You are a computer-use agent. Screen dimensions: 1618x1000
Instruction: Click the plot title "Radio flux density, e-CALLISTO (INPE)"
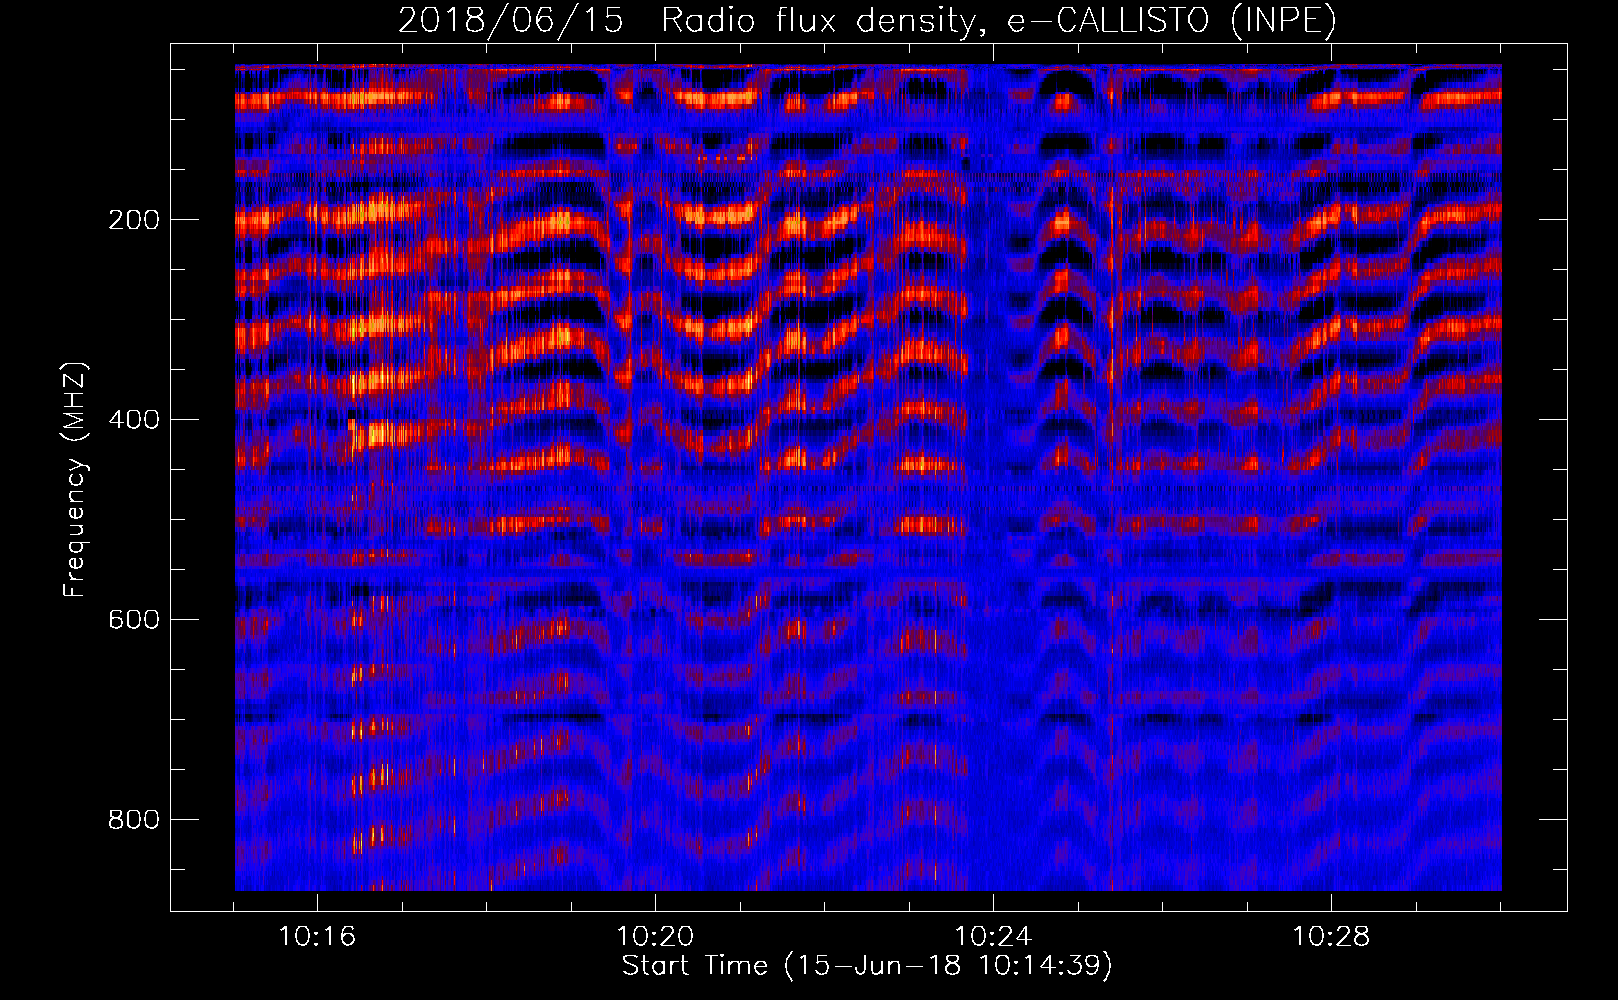[998, 20]
